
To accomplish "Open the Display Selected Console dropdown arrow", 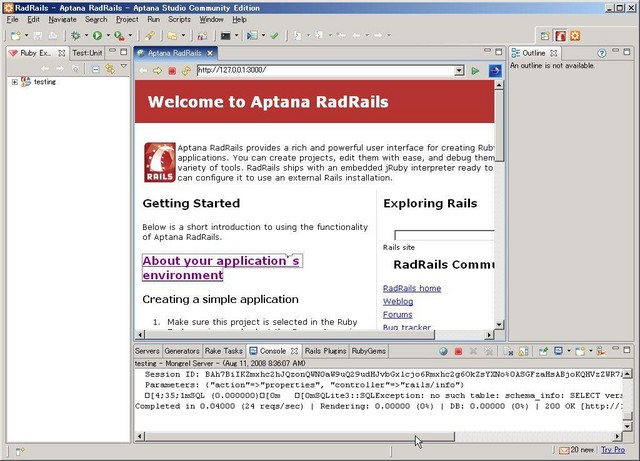I will 569,351.
